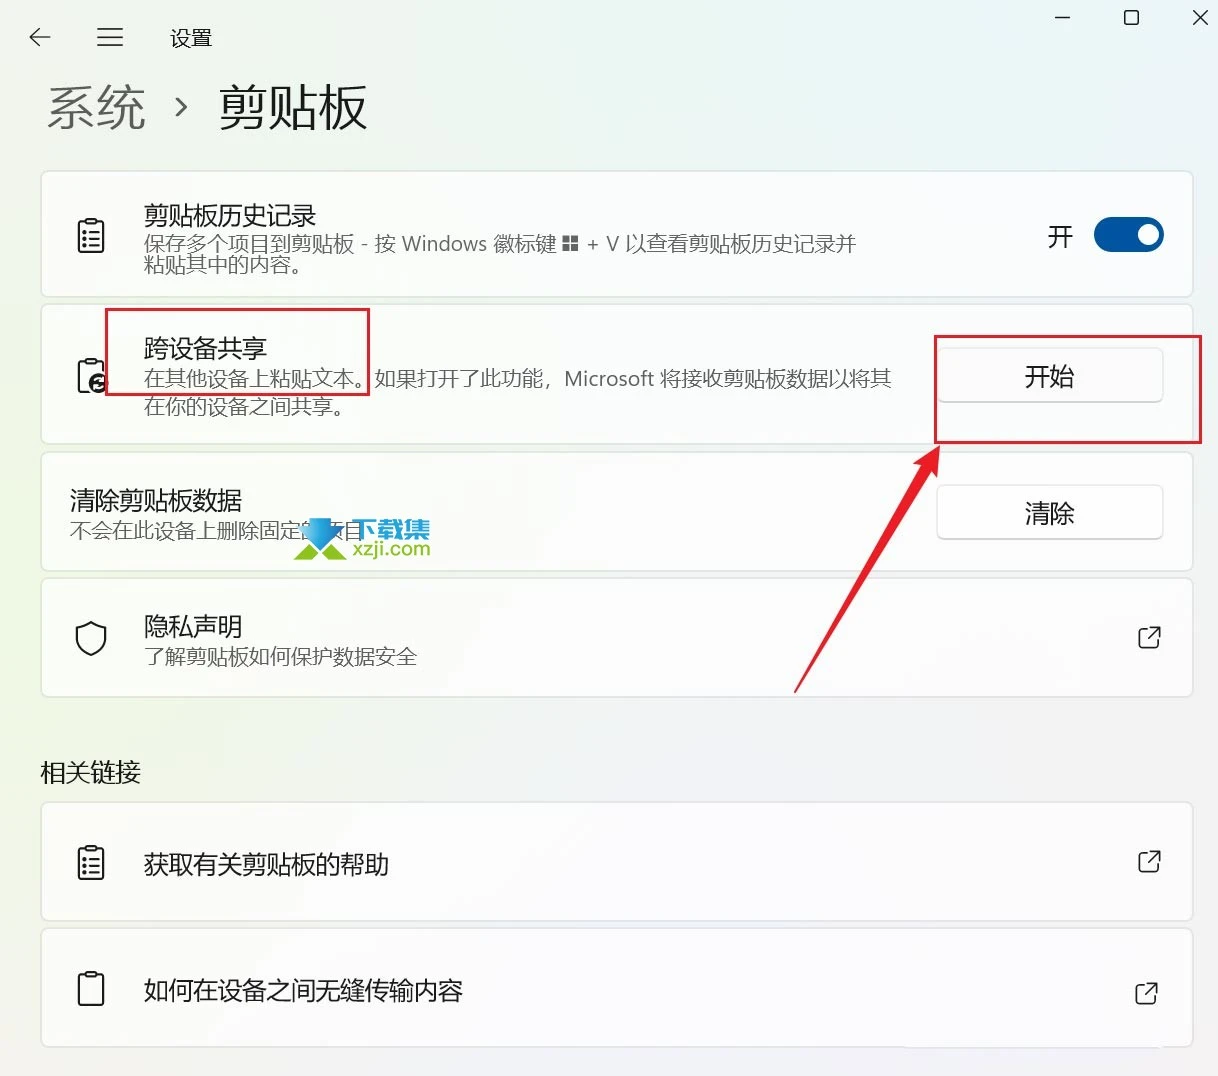Open the external link icon for clipboard help

pos(1149,862)
